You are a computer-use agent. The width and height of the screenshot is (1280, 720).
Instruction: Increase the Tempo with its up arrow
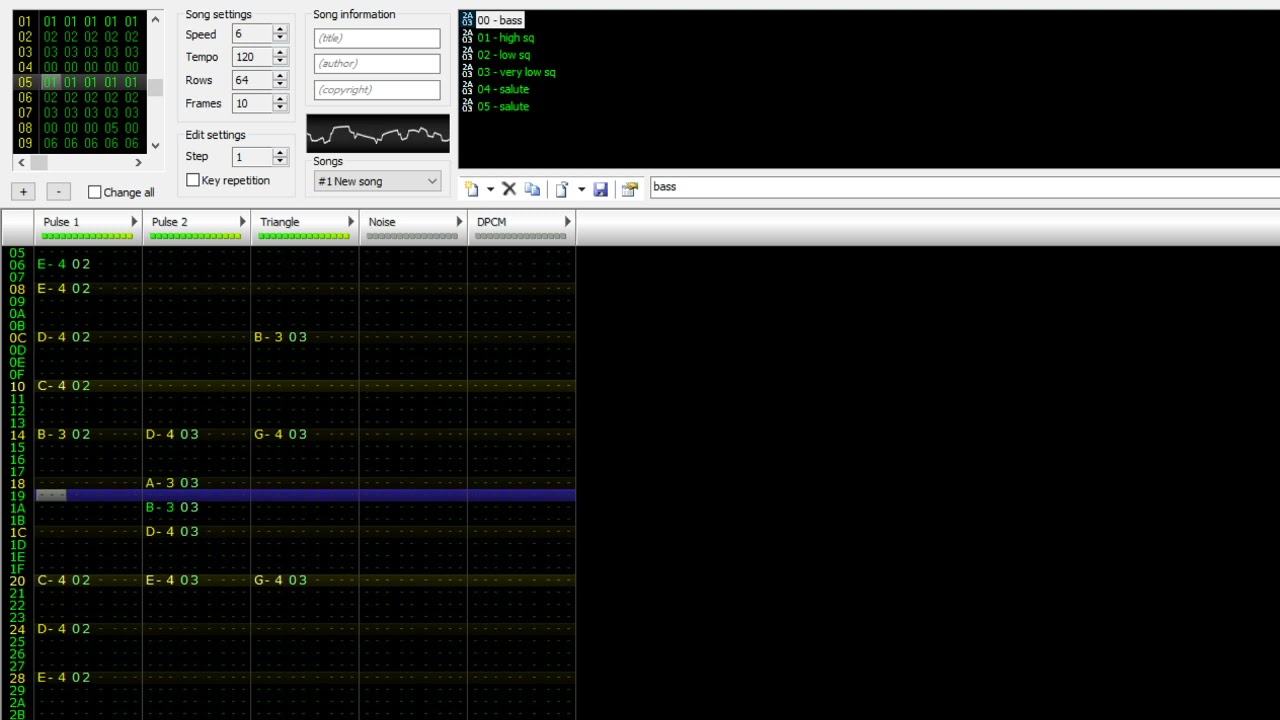[280, 52]
